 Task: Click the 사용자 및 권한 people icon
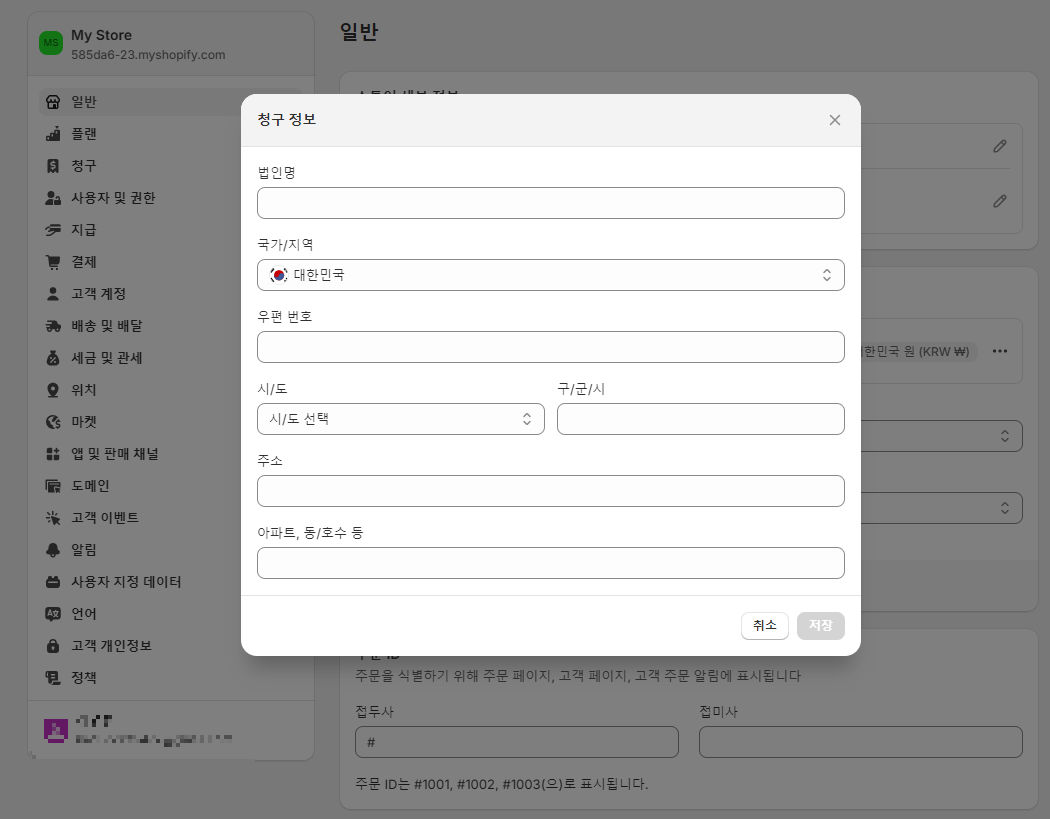pyautogui.click(x=53, y=198)
